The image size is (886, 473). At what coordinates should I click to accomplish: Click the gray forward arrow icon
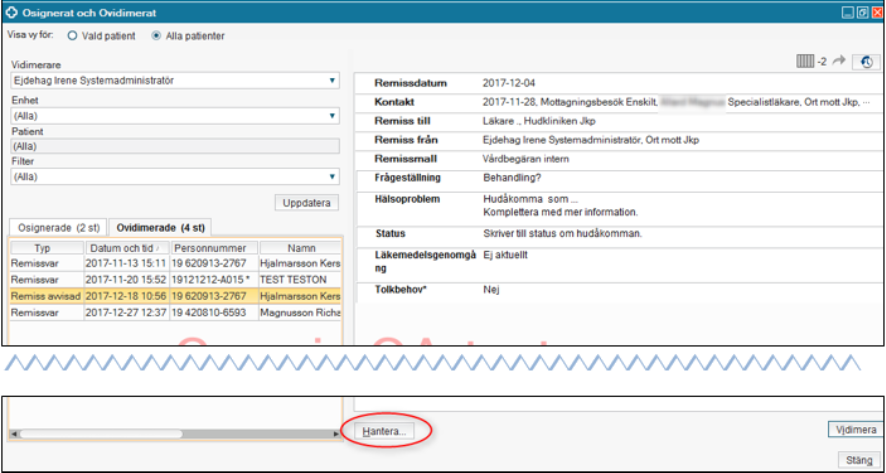(x=836, y=62)
